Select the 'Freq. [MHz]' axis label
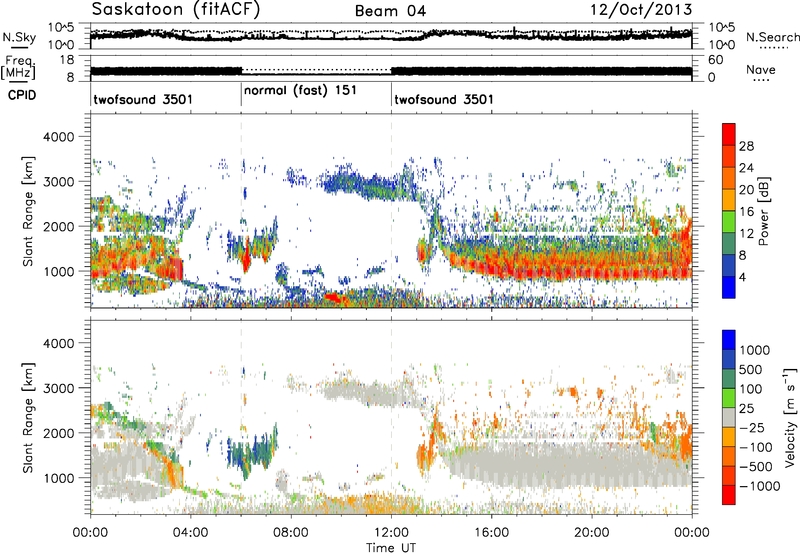800x554 pixels. (19, 67)
